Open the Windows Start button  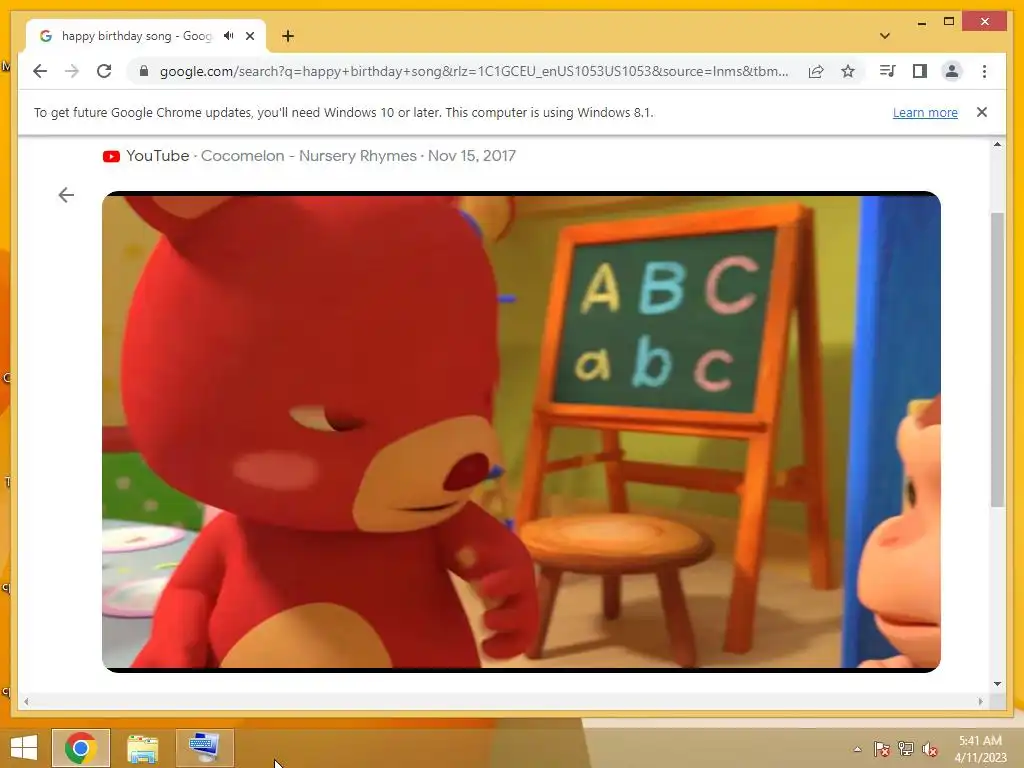click(24, 748)
